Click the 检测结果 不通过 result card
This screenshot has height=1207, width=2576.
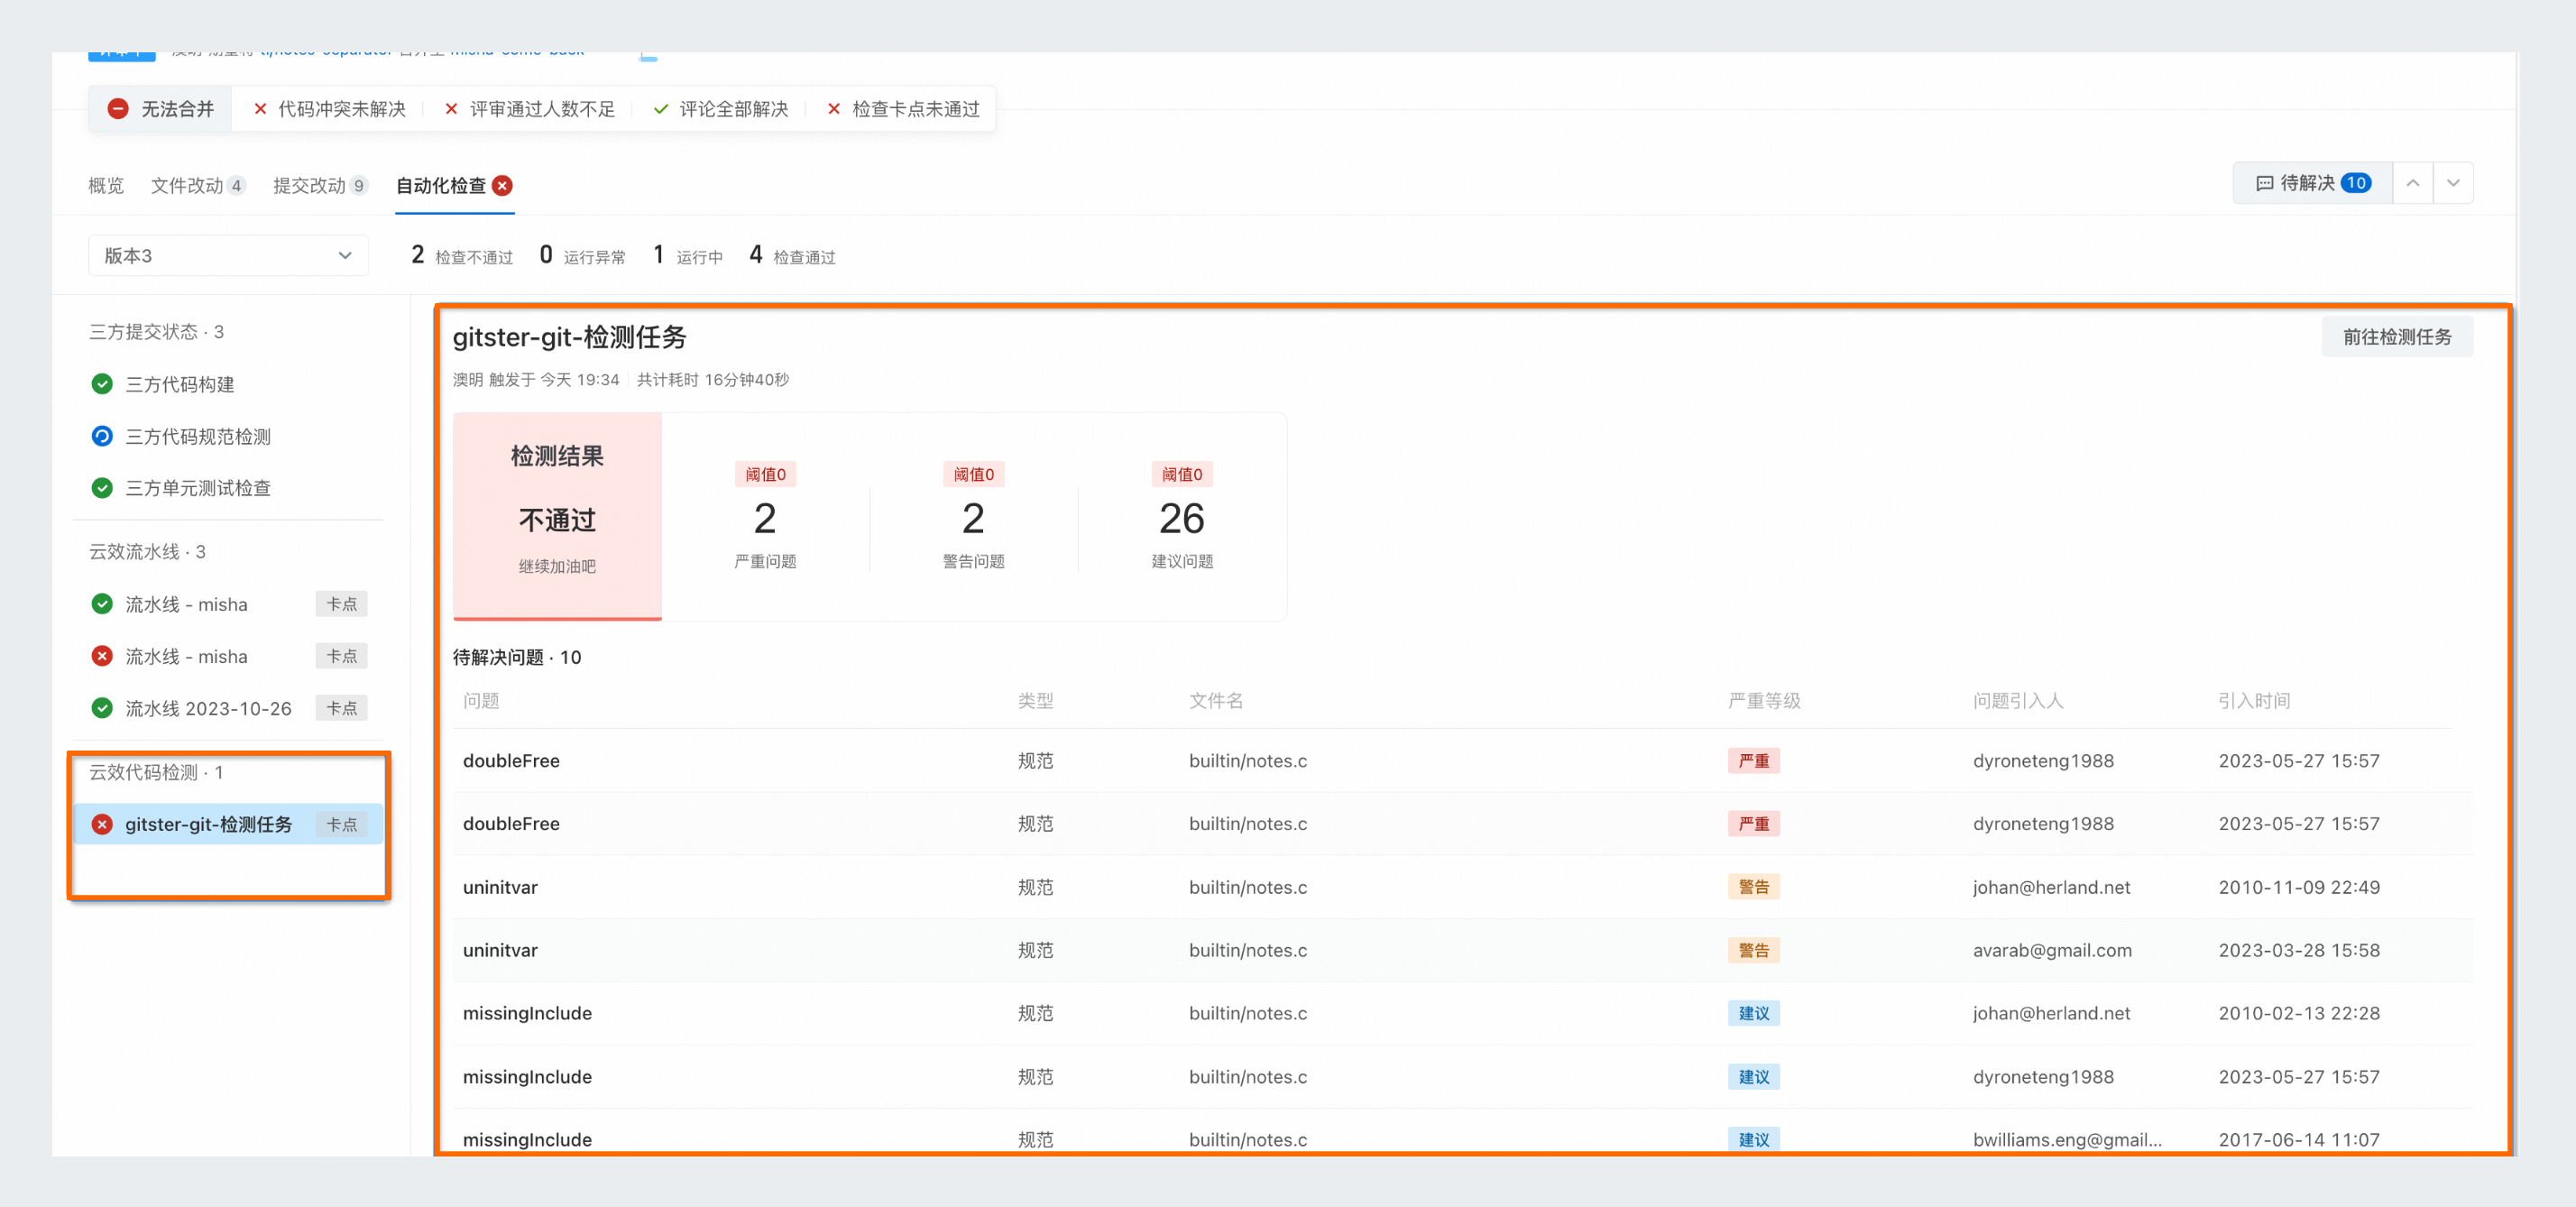tap(557, 516)
